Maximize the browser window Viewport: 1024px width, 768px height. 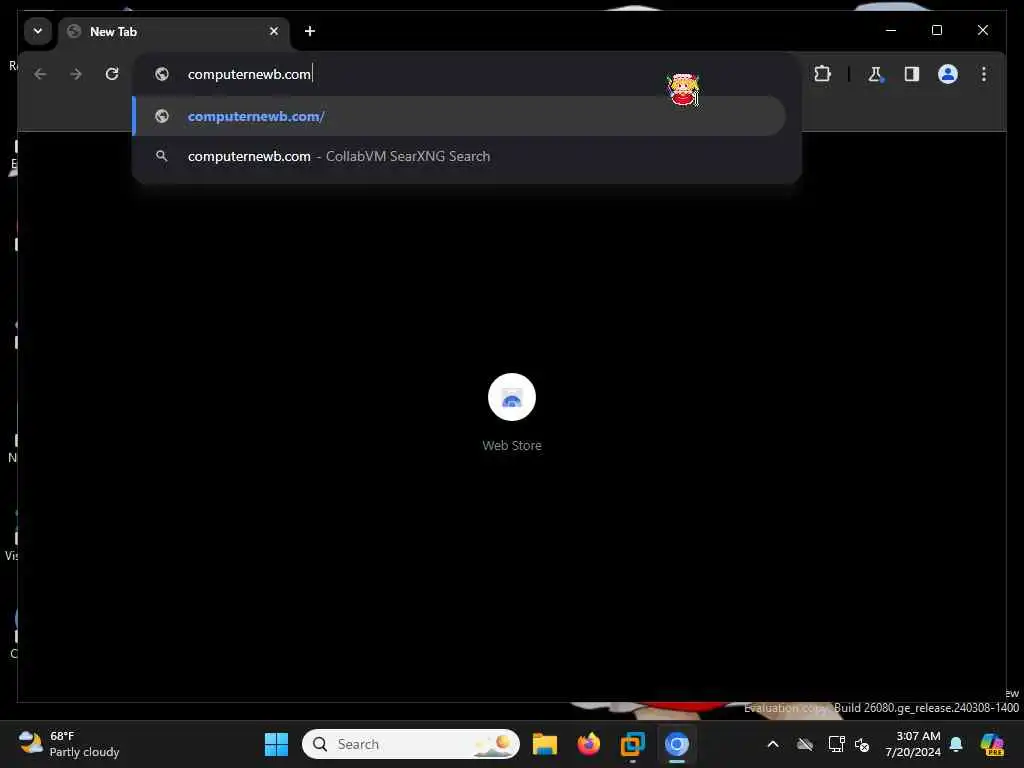[x=936, y=30]
